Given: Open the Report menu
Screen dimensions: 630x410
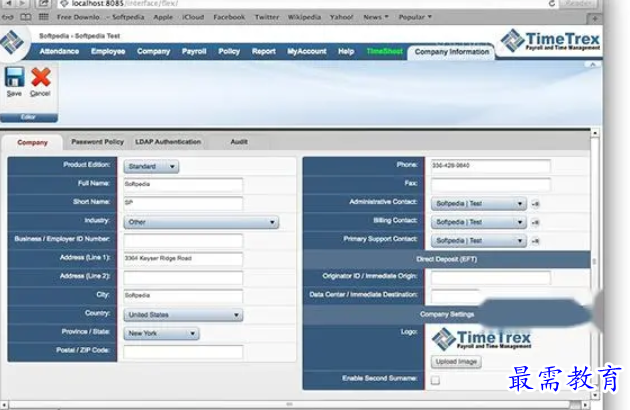Looking at the screenshot, I should click(x=264, y=51).
